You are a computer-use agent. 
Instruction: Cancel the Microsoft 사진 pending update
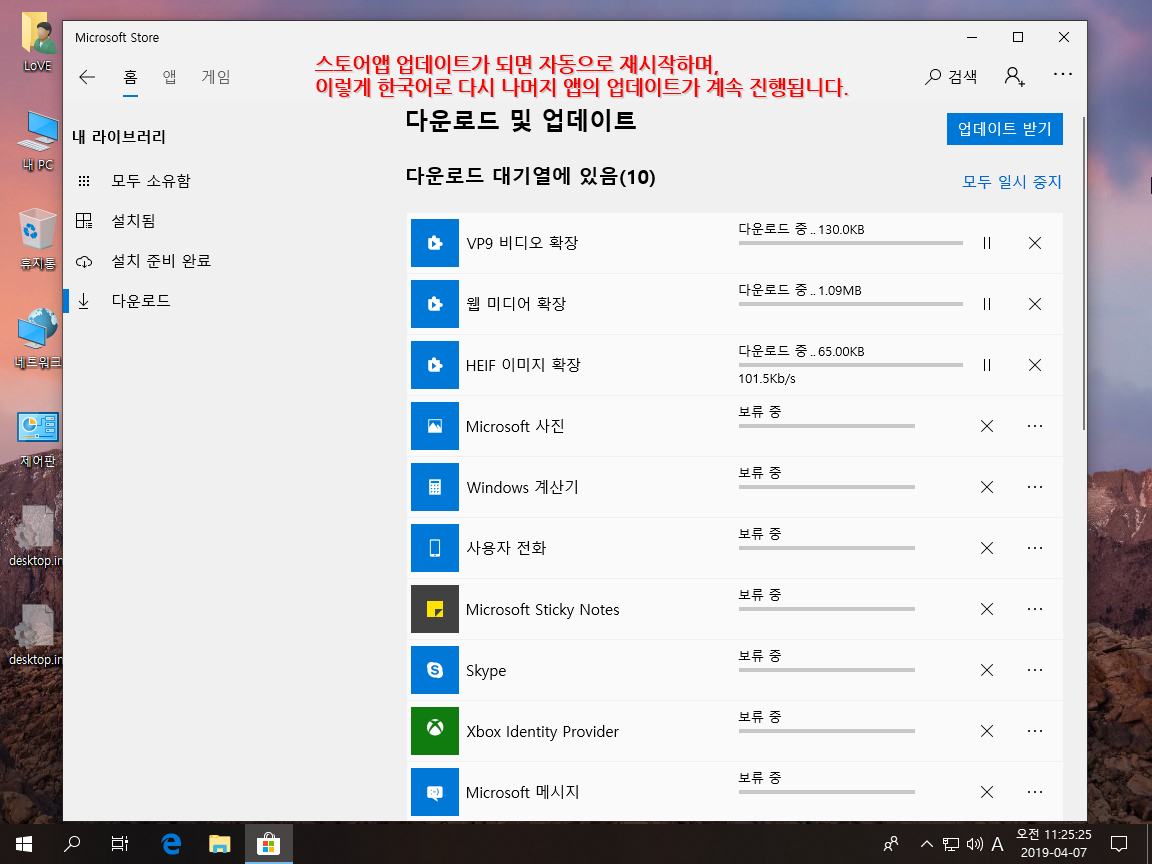coord(987,426)
